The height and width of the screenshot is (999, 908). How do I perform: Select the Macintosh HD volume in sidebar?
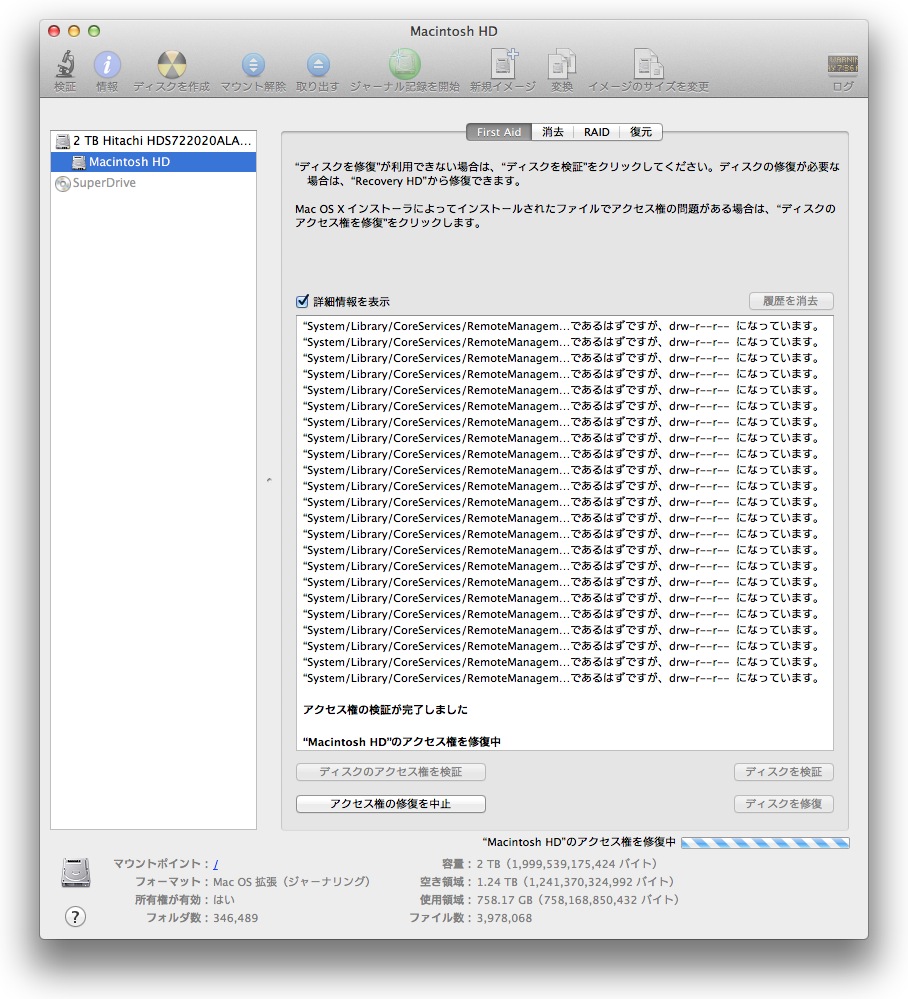(x=129, y=162)
